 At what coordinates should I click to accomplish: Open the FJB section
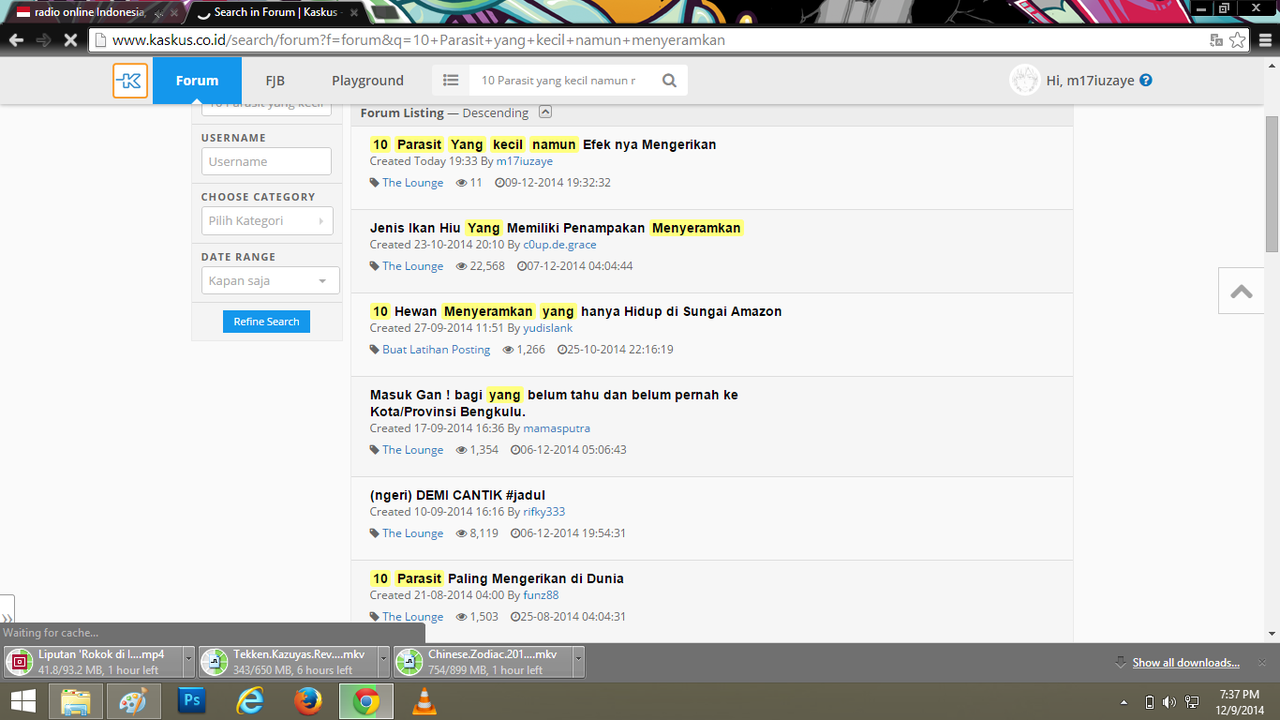point(275,80)
